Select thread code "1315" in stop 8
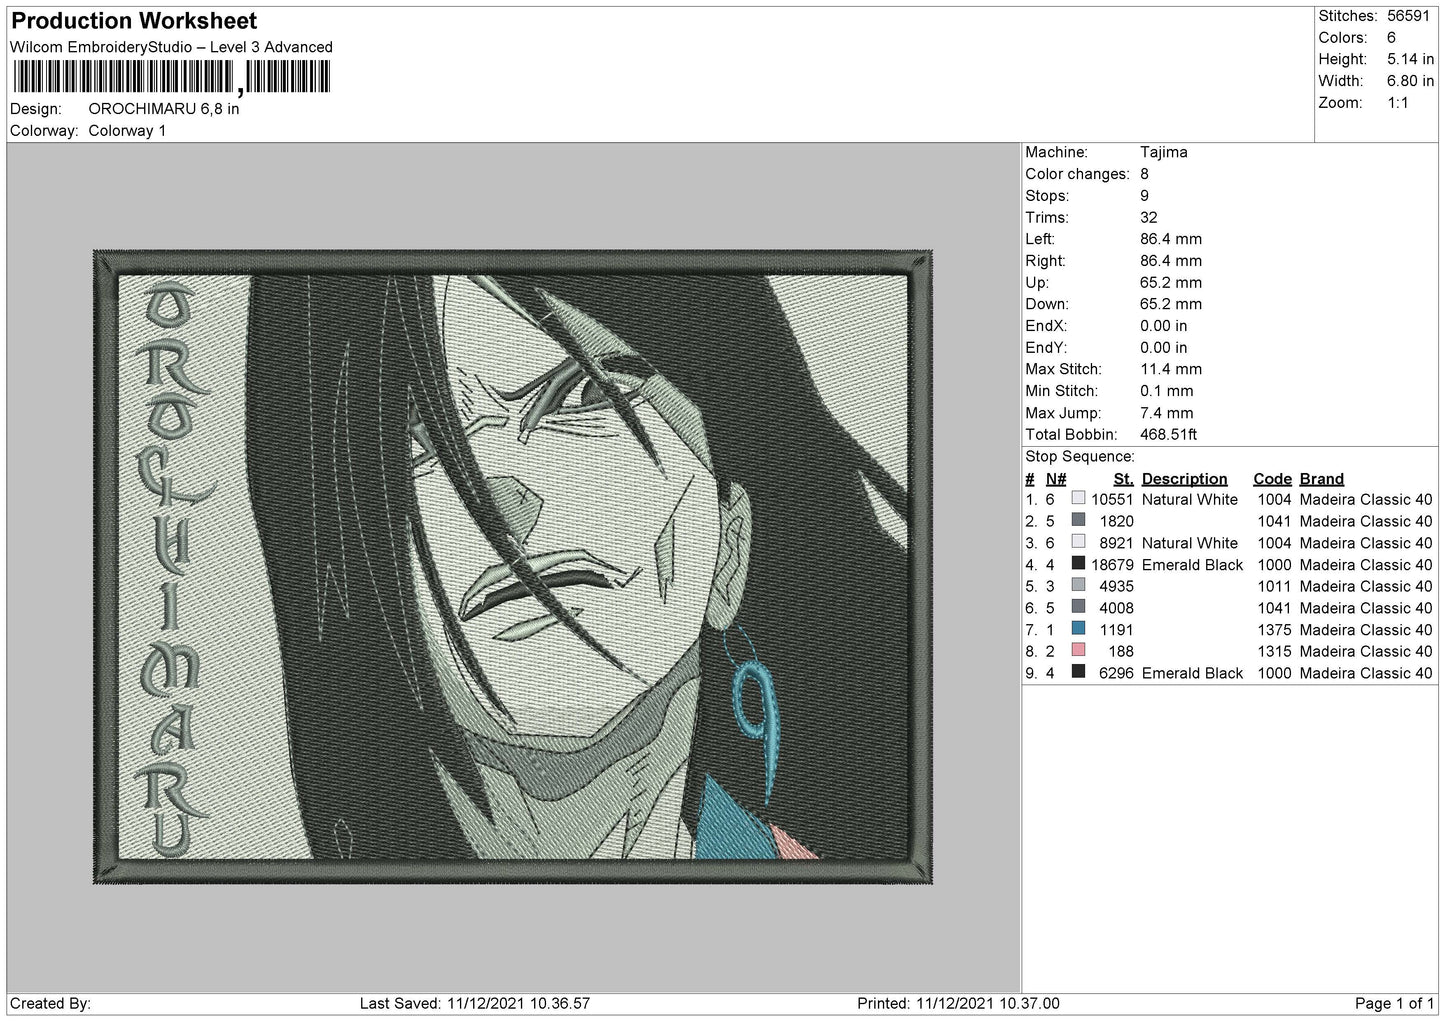 tap(1275, 652)
